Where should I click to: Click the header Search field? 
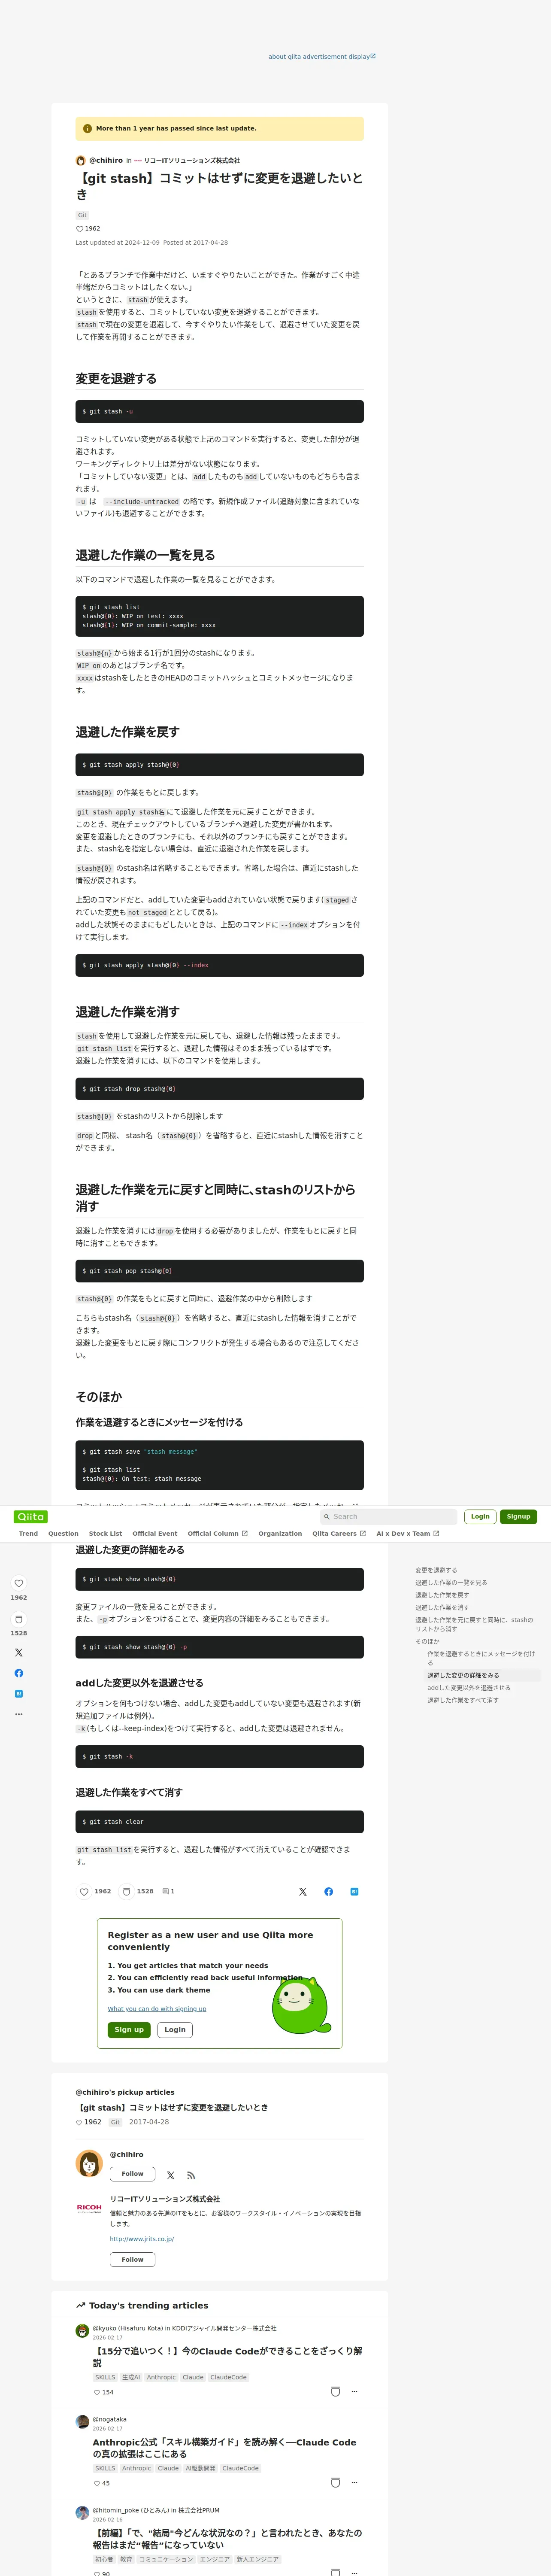[388, 1516]
